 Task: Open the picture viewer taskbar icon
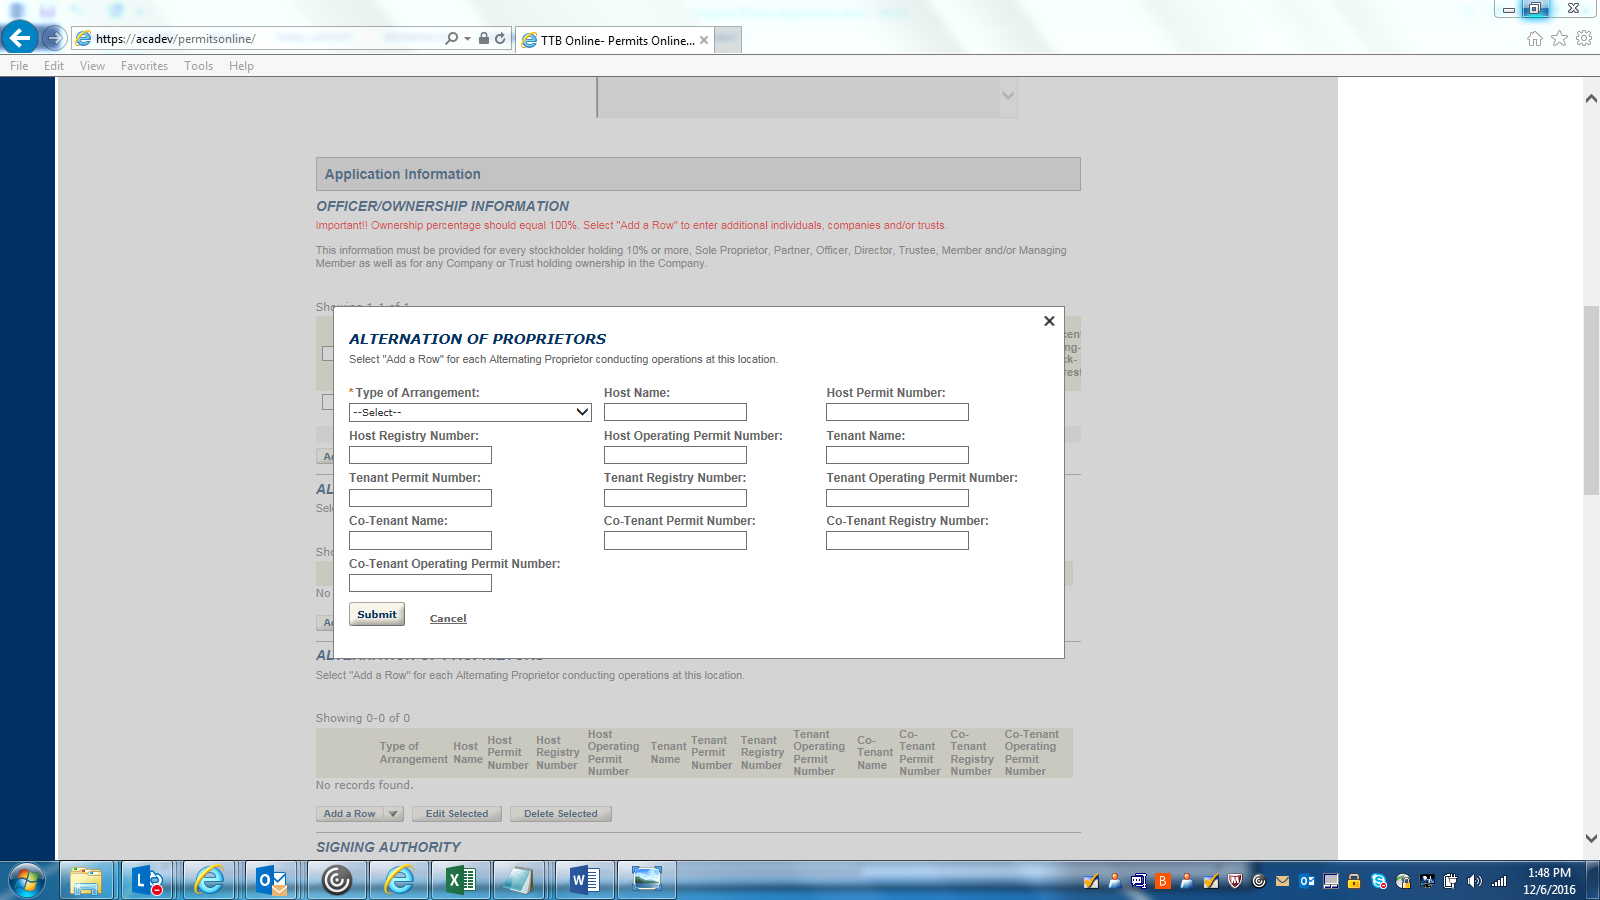click(646, 880)
